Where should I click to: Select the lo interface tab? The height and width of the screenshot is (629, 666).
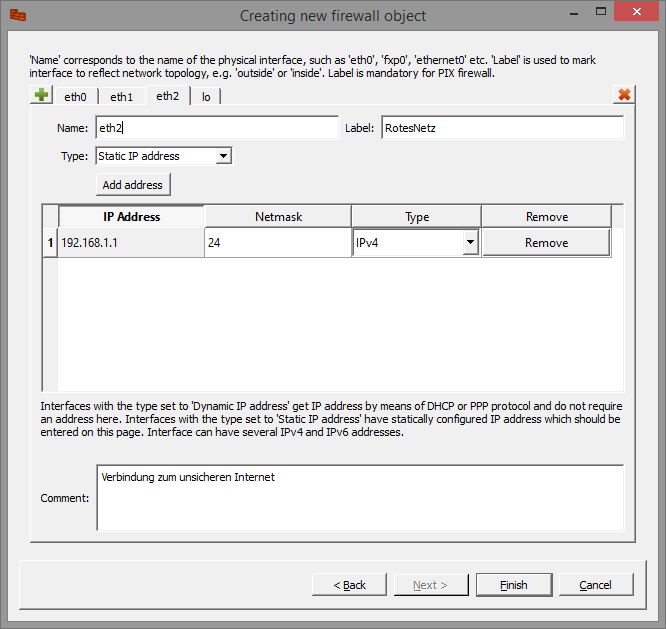(x=206, y=97)
